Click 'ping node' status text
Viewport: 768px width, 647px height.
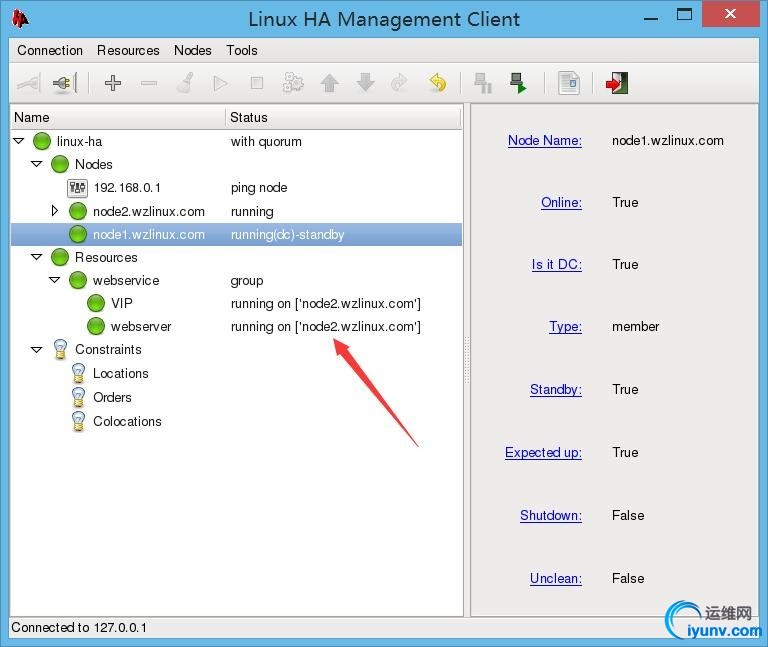click(x=259, y=188)
